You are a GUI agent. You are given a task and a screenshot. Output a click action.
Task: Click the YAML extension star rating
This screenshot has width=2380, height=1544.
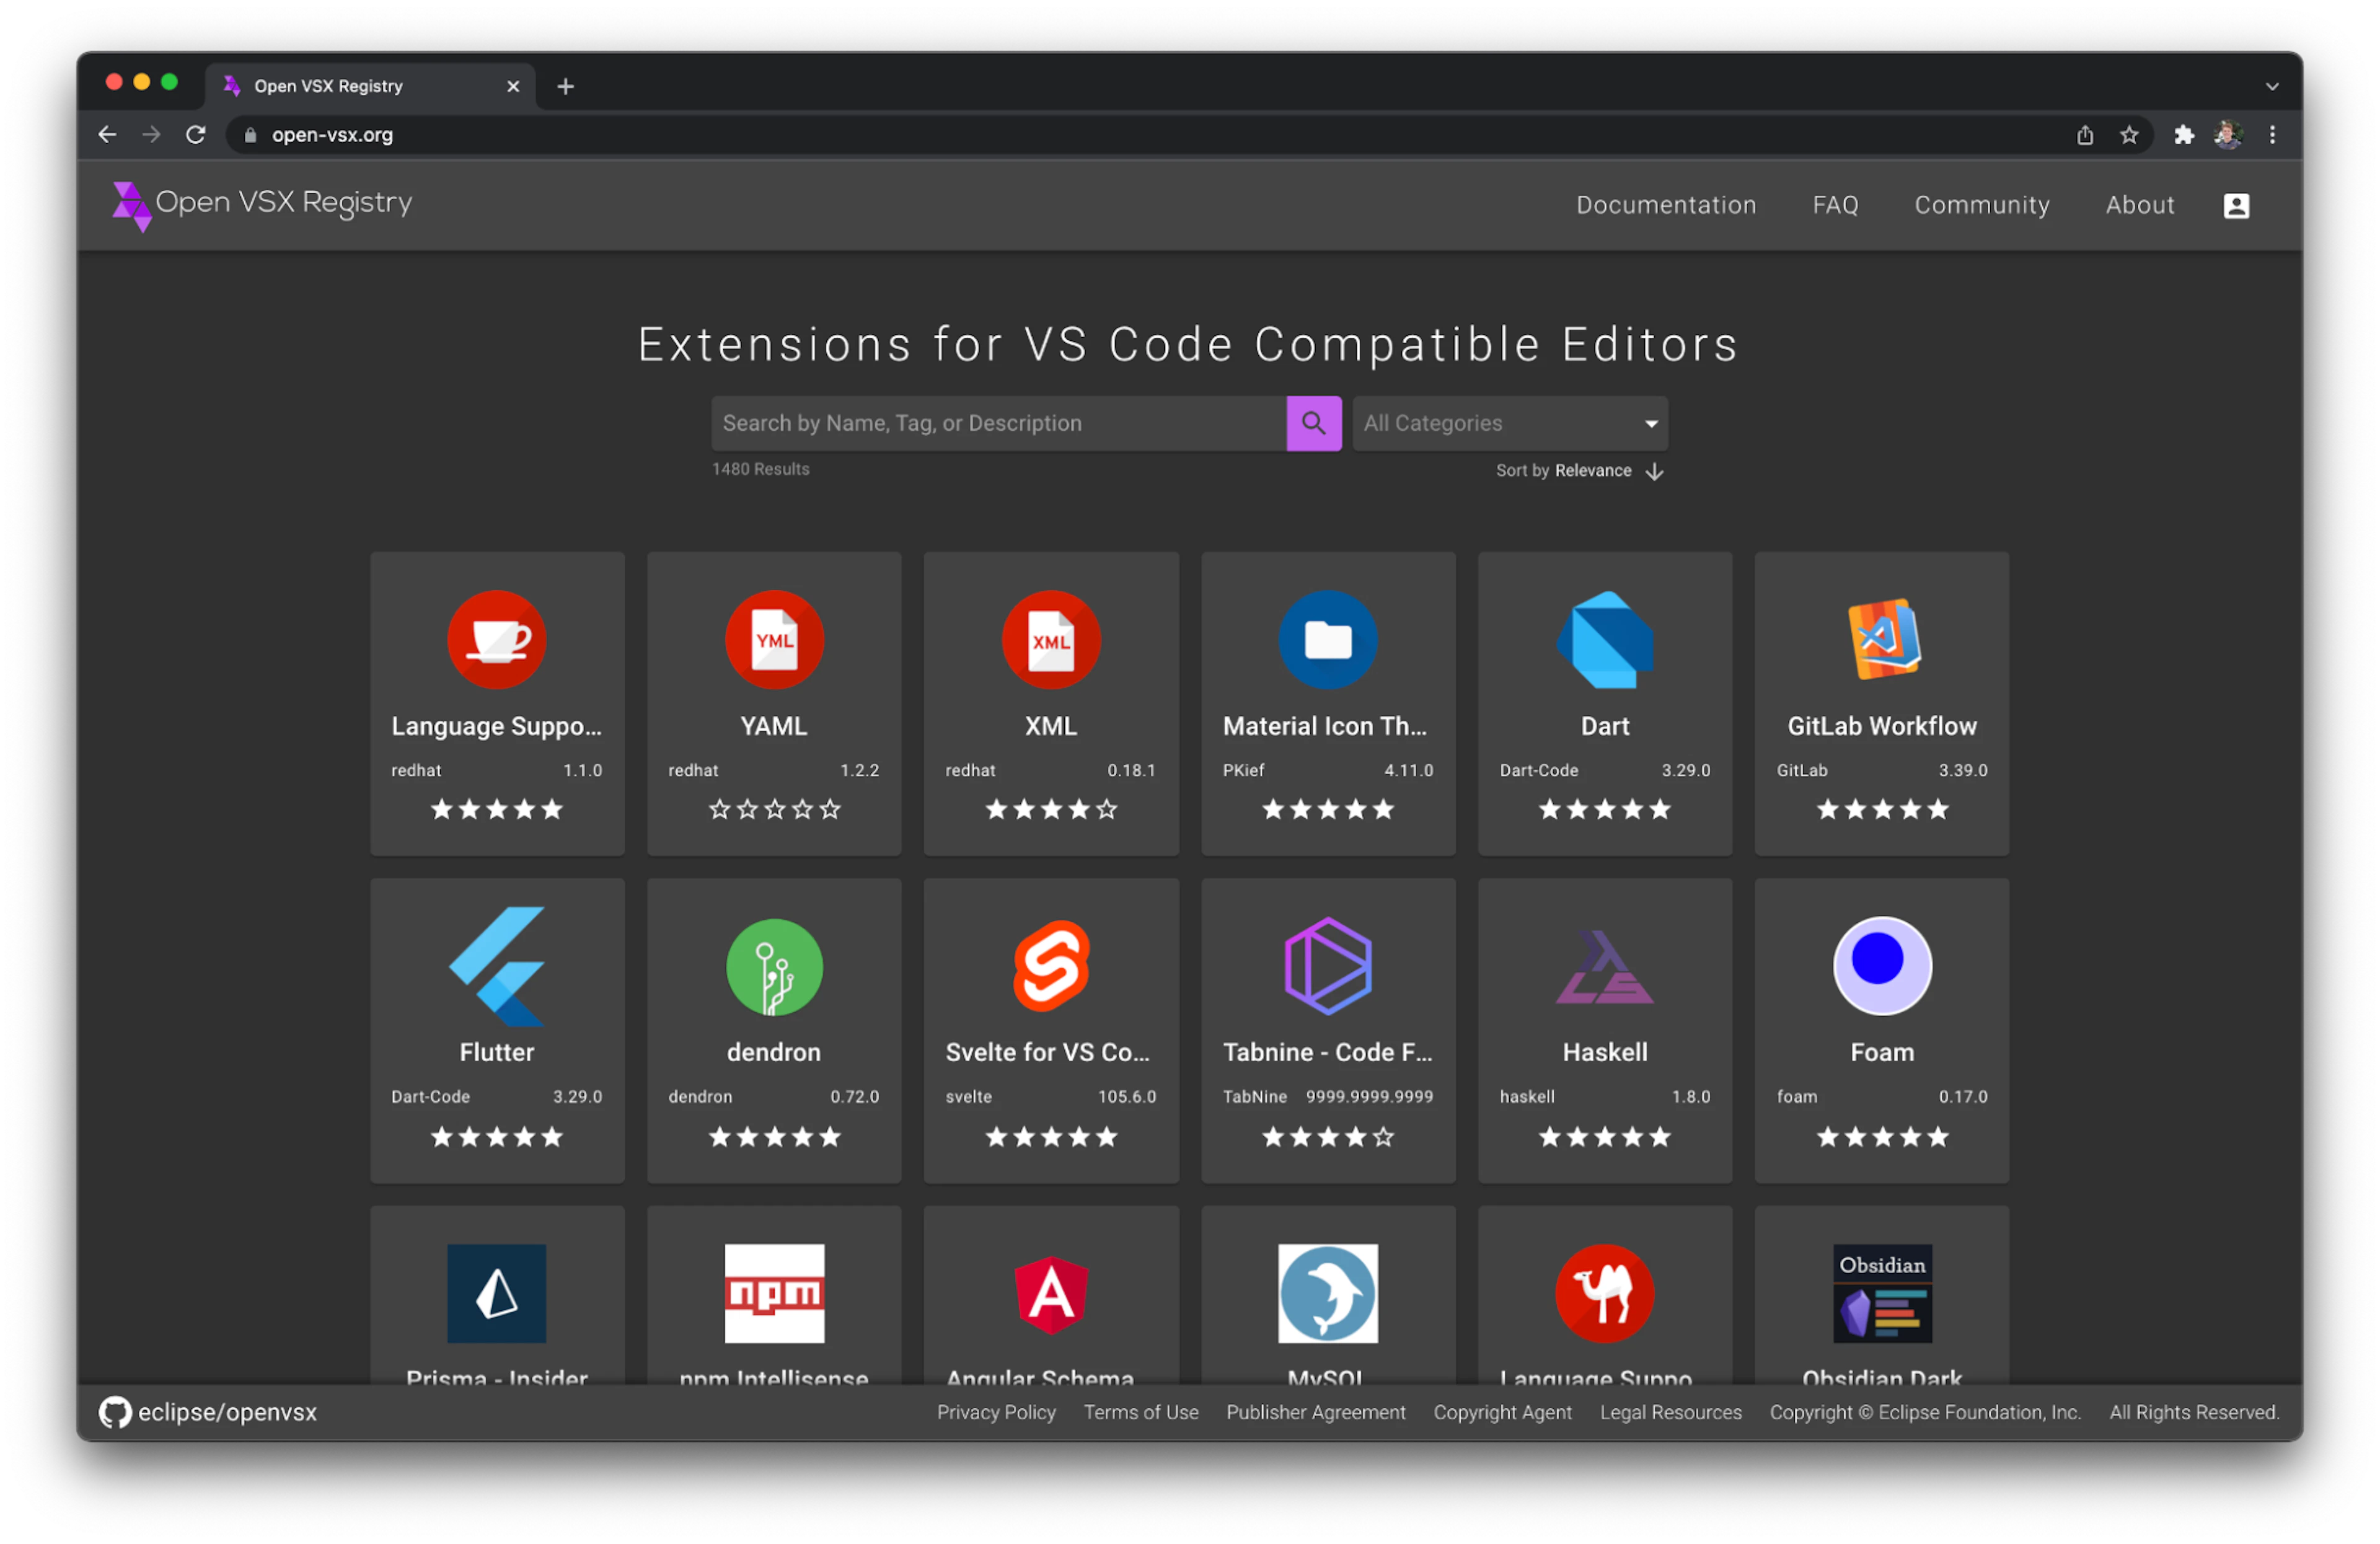click(x=774, y=809)
